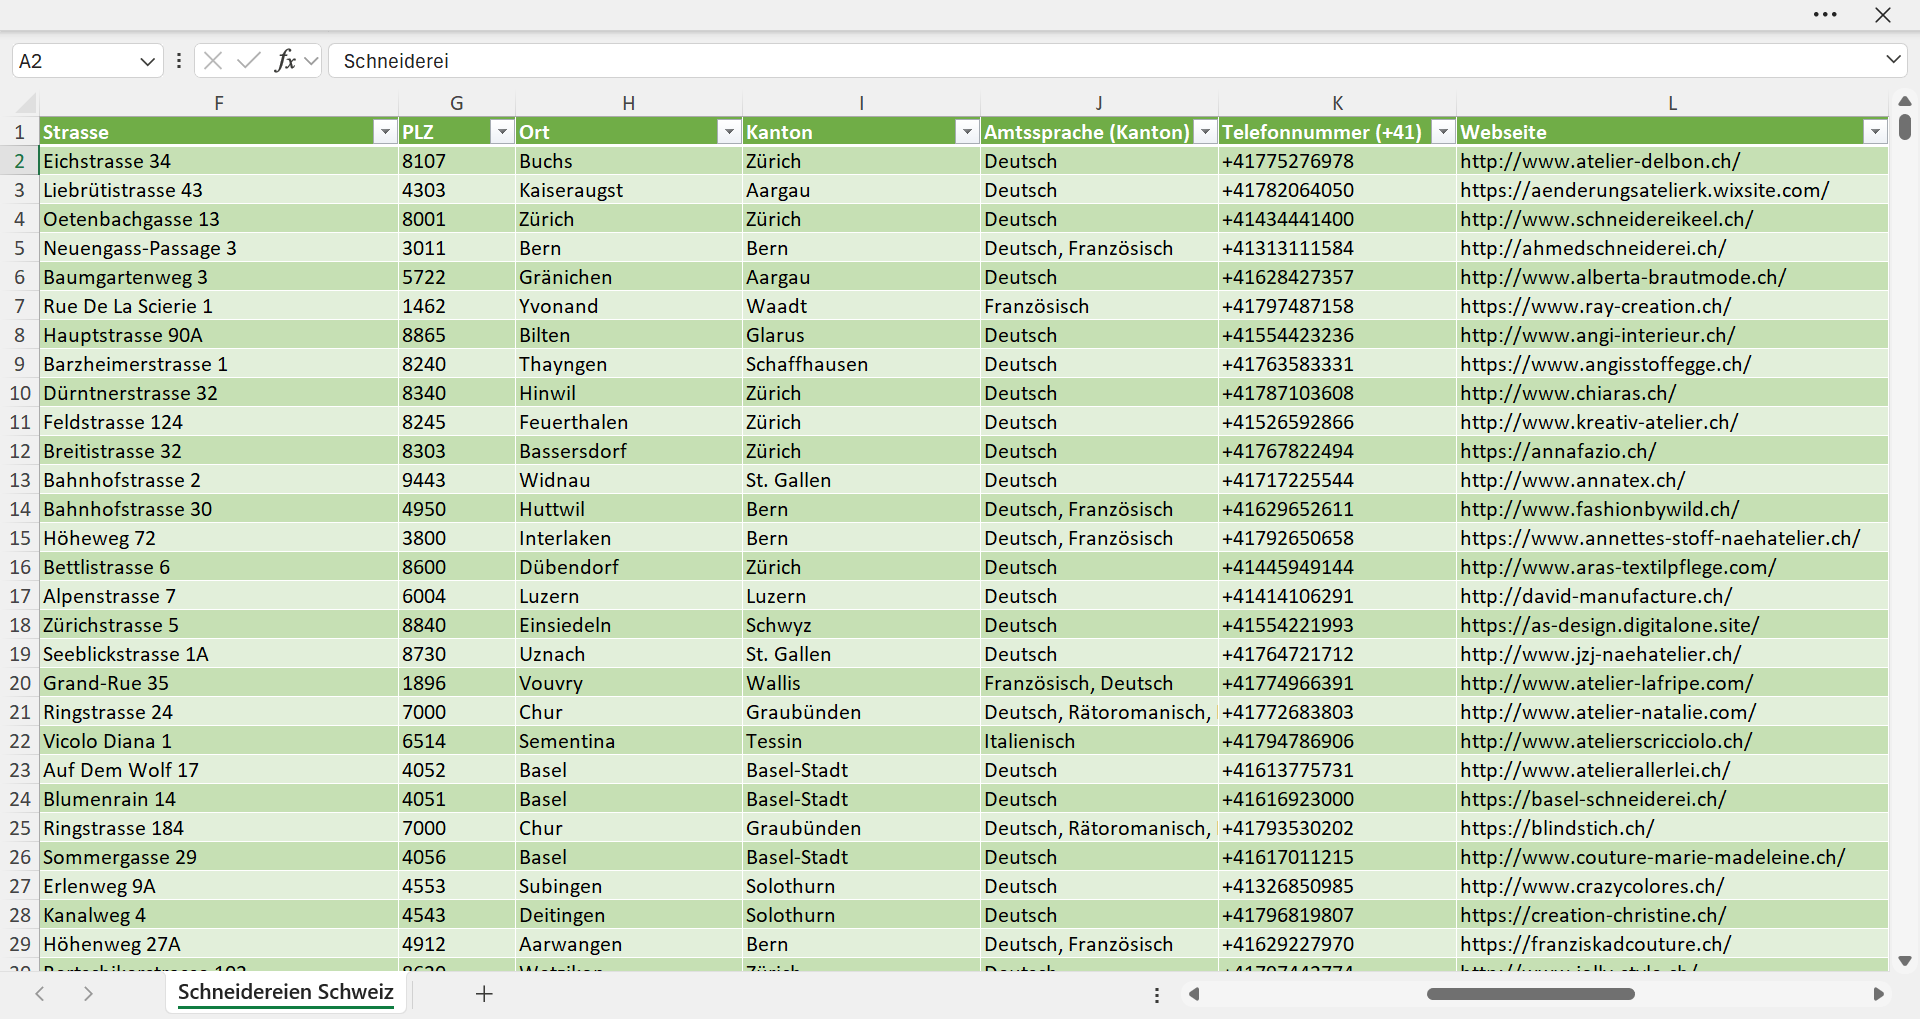The height and width of the screenshot is (1019, 1920).
Task: Open the Strasse column filter dropdown
Action: click(x=384, y=132)
